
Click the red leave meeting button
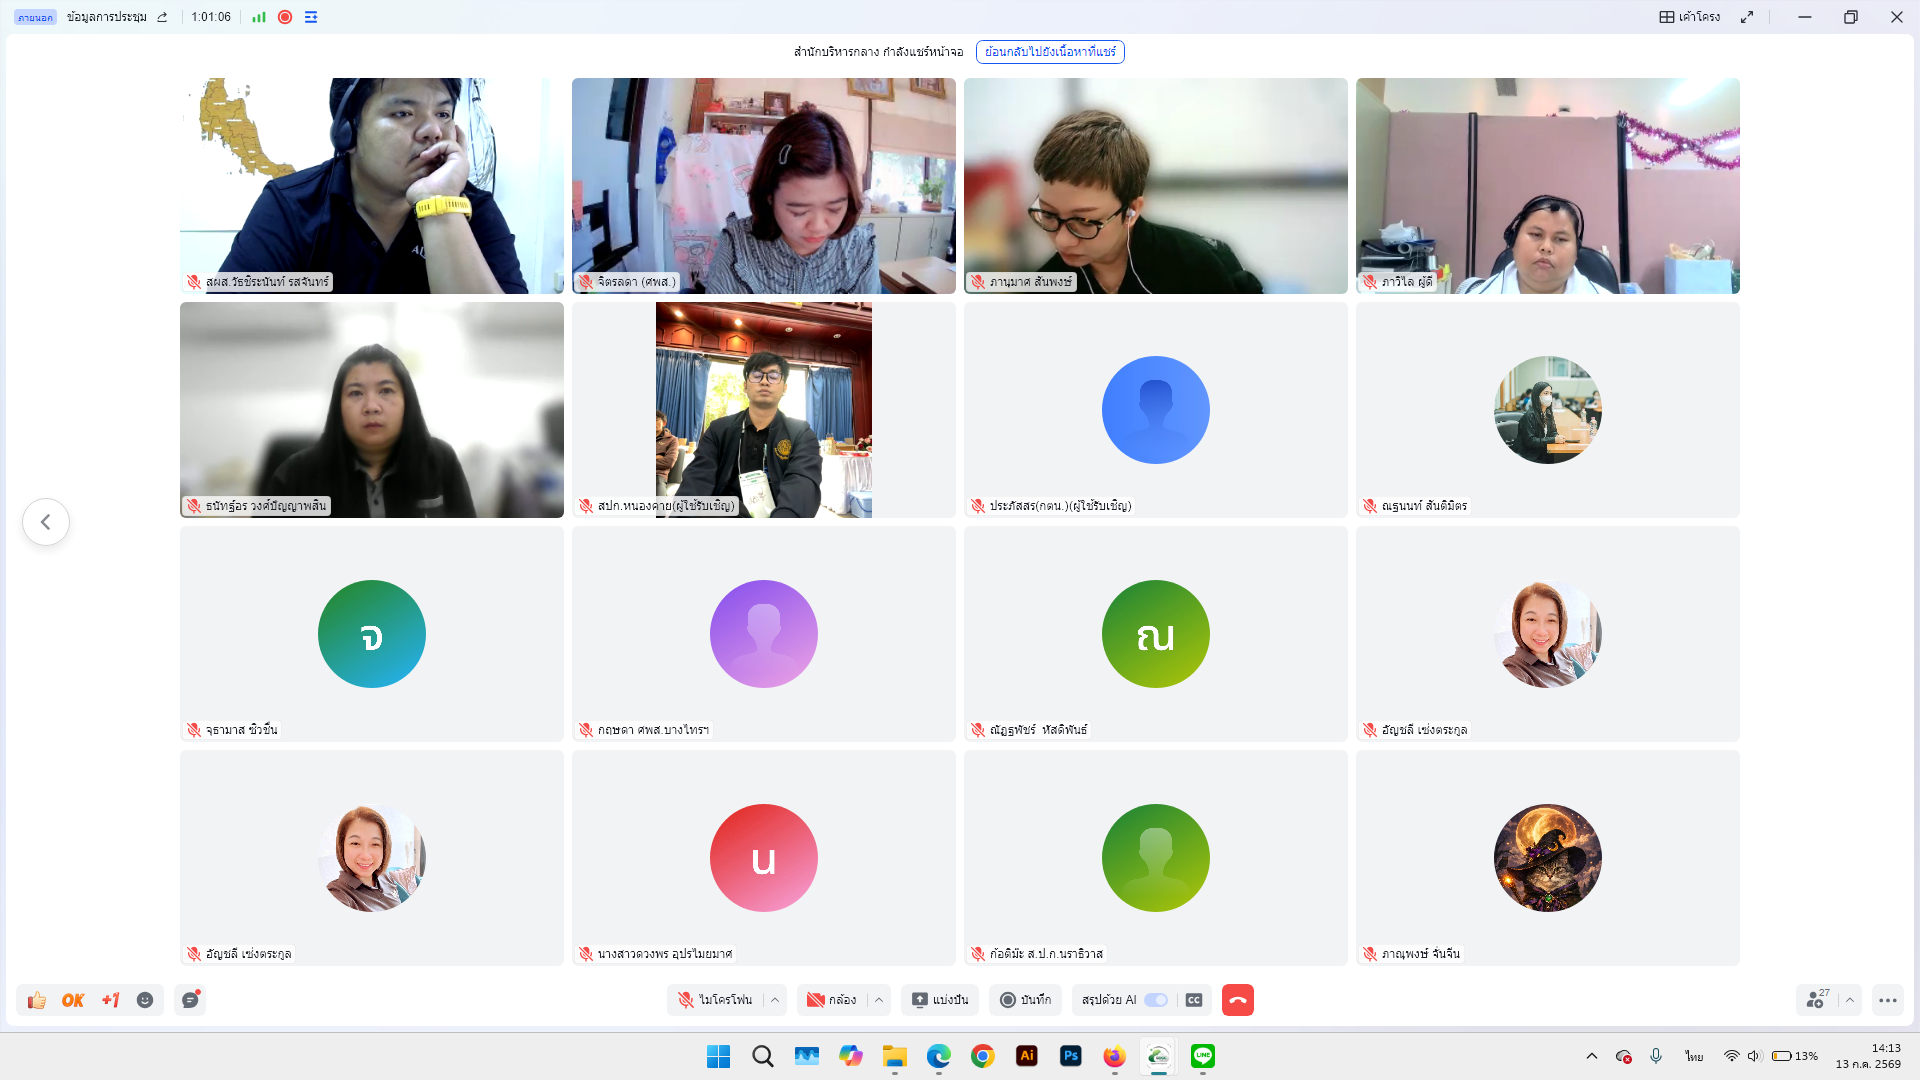1238,1000
